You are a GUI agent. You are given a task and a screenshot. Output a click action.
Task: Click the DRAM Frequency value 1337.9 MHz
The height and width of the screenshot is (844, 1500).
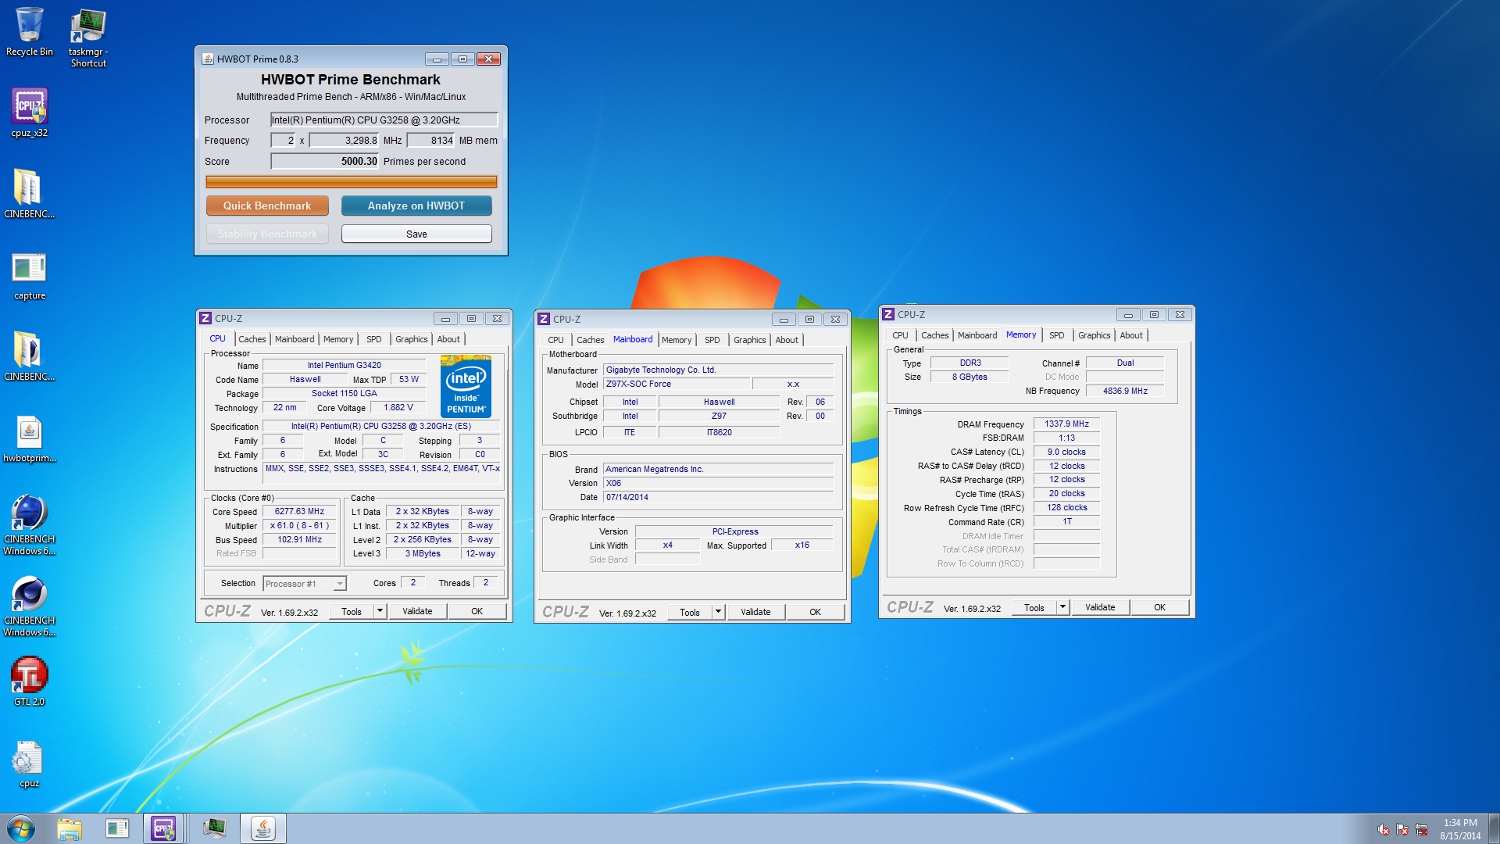[x=1067, y=424]
